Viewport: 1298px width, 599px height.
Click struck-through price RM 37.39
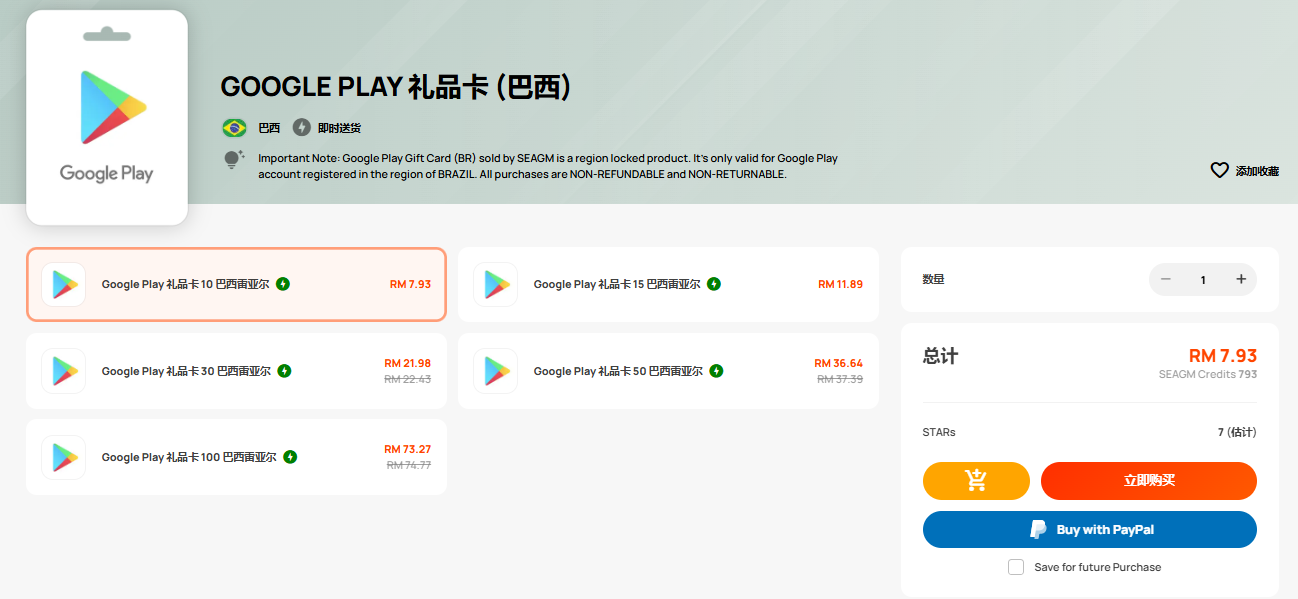pos(840,379)
